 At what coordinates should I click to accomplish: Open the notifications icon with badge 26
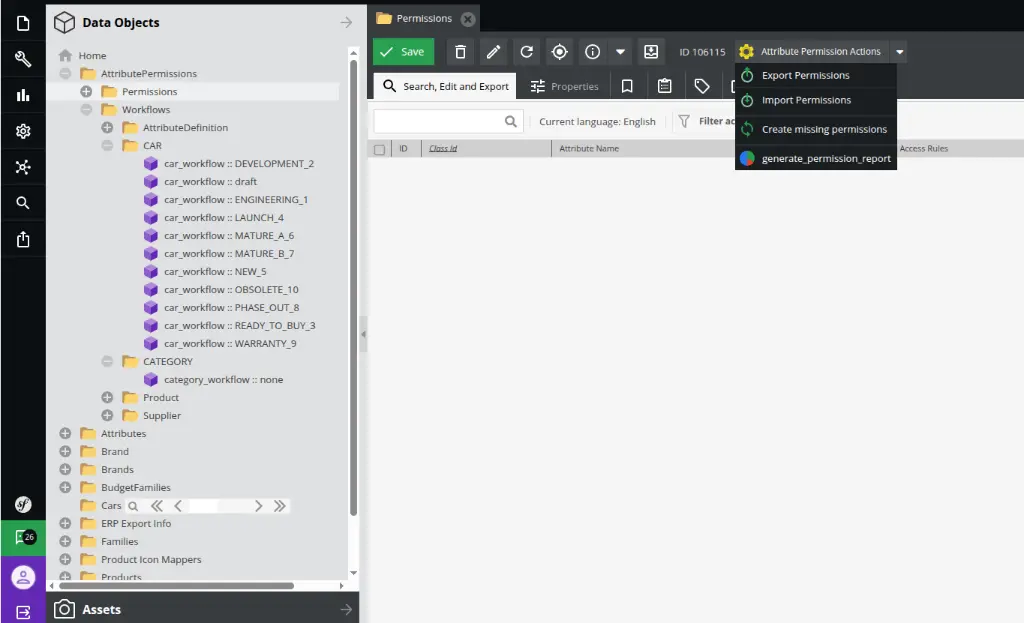(x=23, y=538)
